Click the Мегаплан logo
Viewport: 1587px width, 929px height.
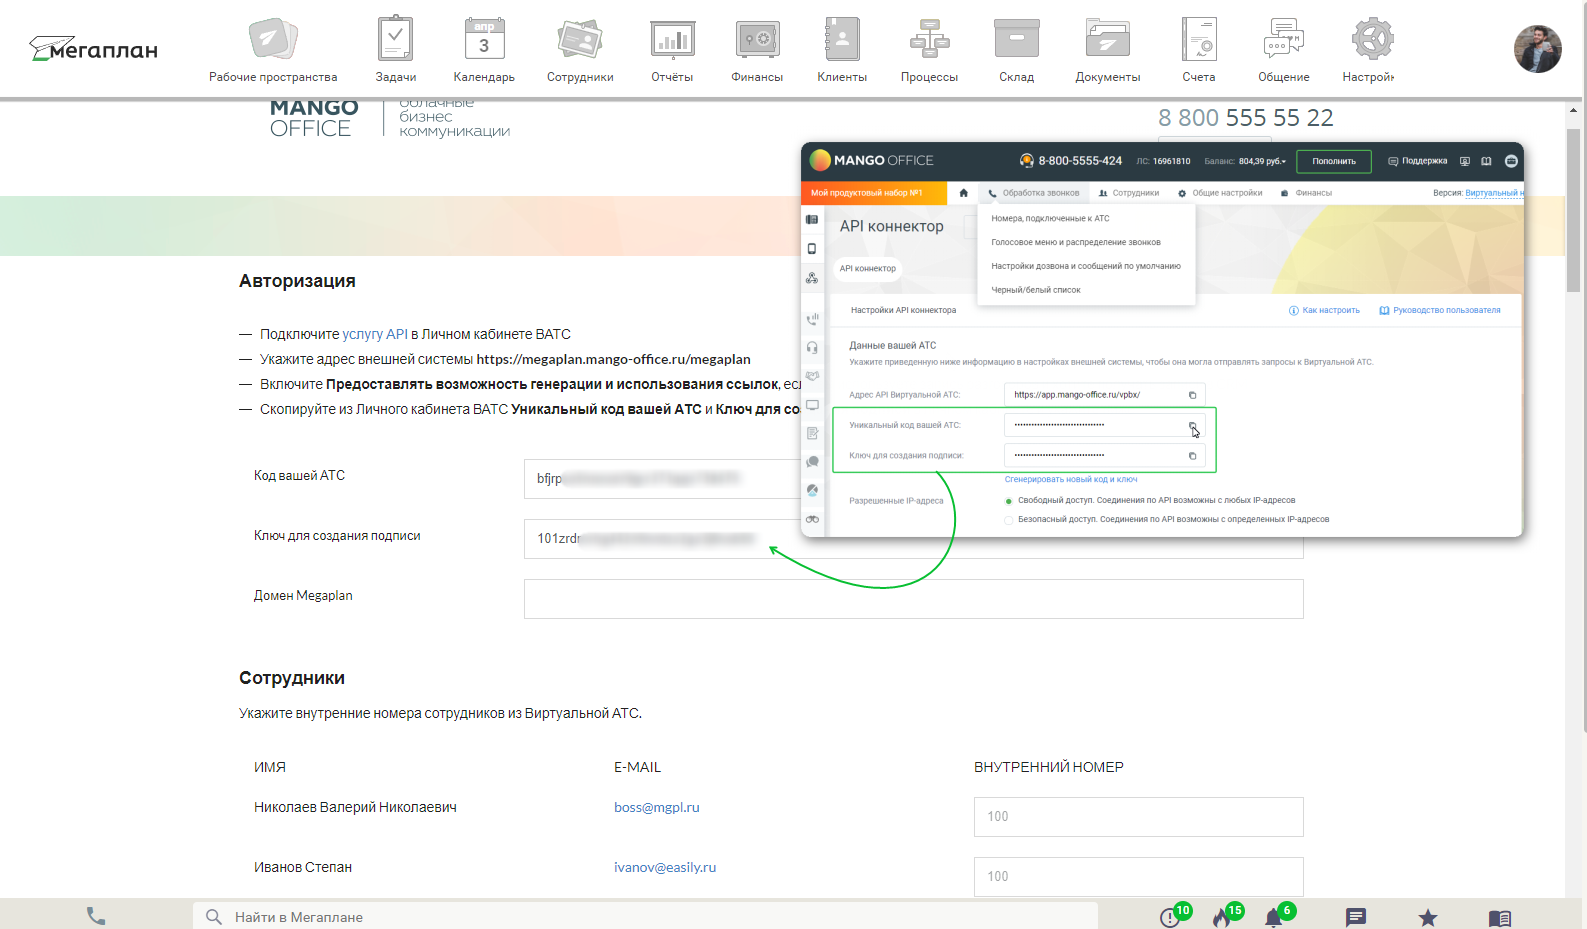(x=93, y=48)
